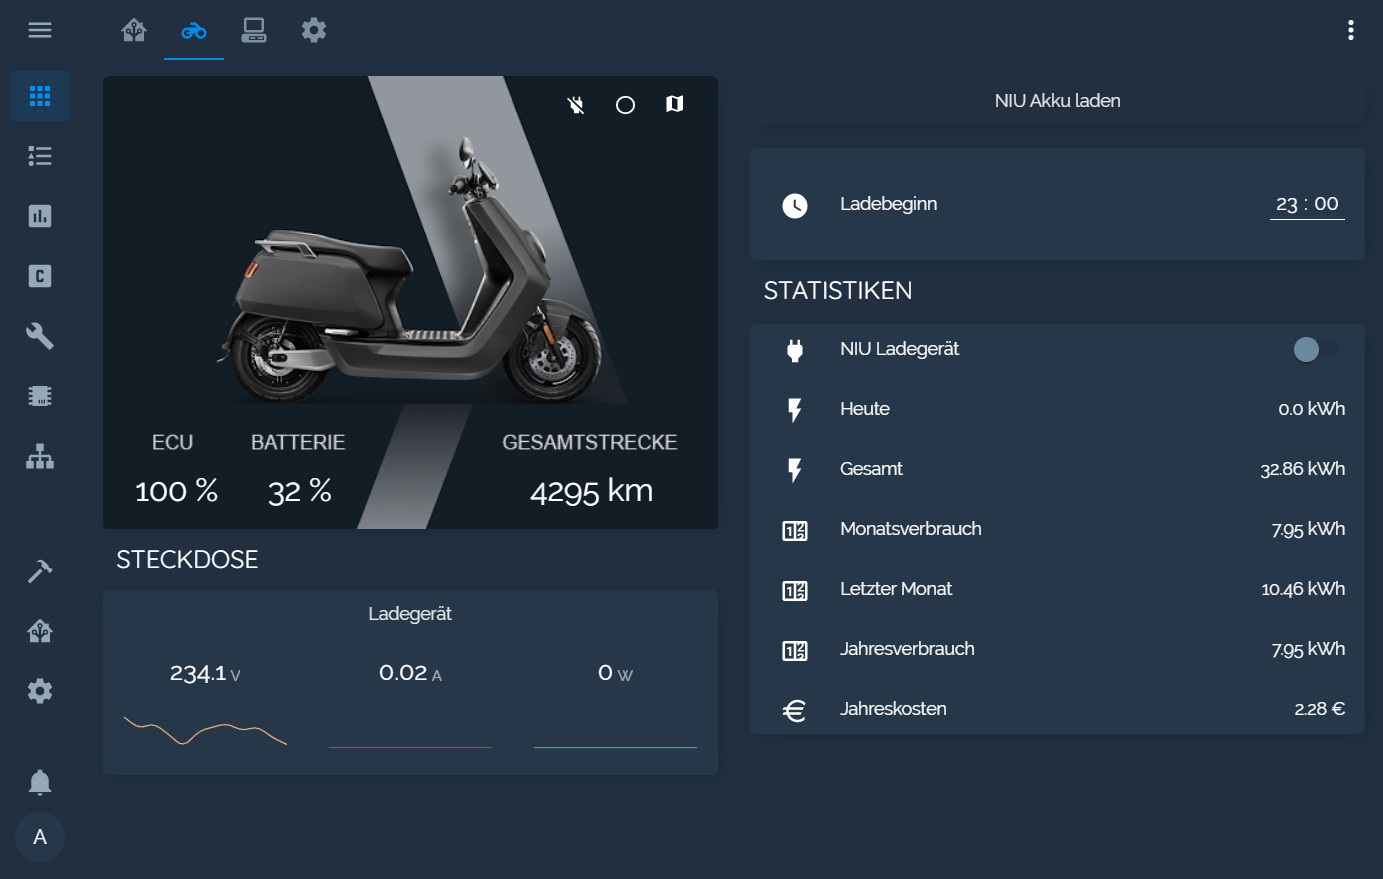The image size is (1383, 879).
Task: Open the list view icon in sidebar
Action: tap(40, 156)
